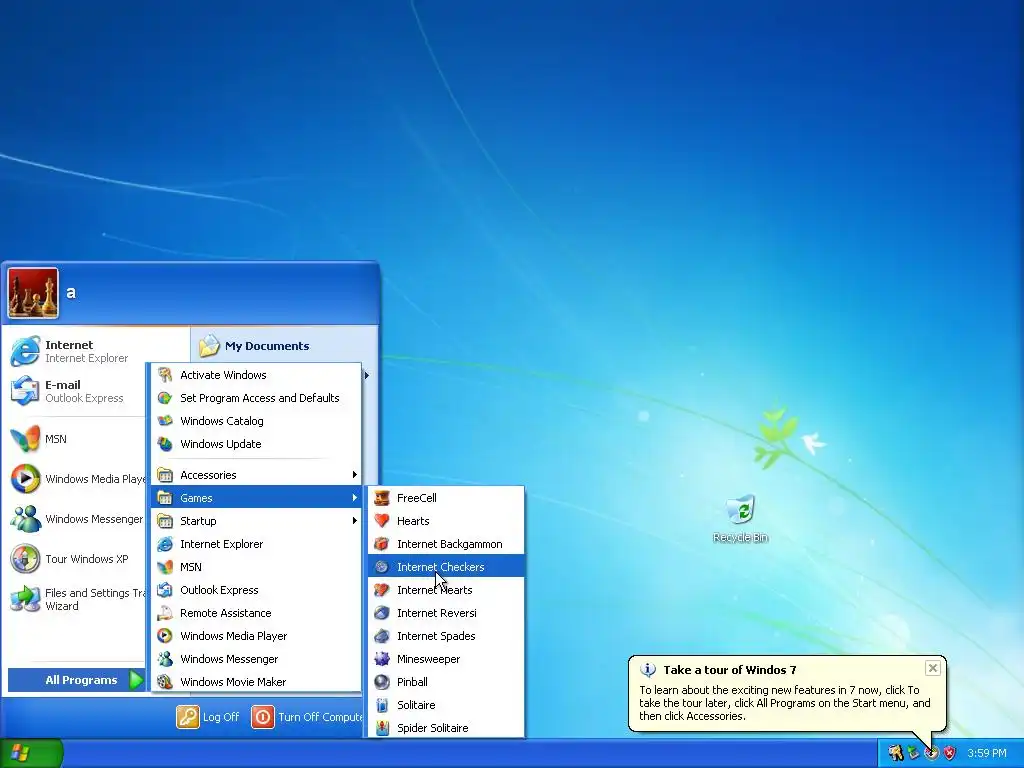Click the MSN butterfly in left pane
Screen dimensions: 1024x768
pos(25,439)
